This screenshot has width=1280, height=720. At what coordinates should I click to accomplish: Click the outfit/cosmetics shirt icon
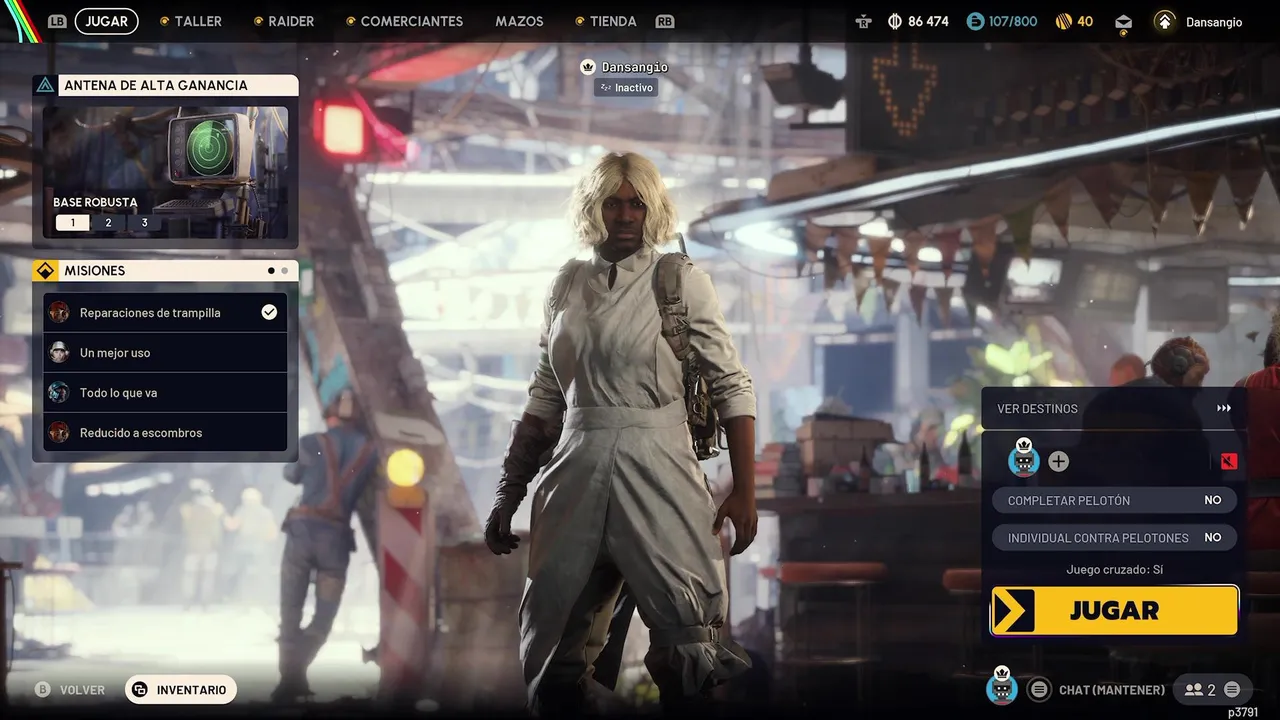coord(864,21)
